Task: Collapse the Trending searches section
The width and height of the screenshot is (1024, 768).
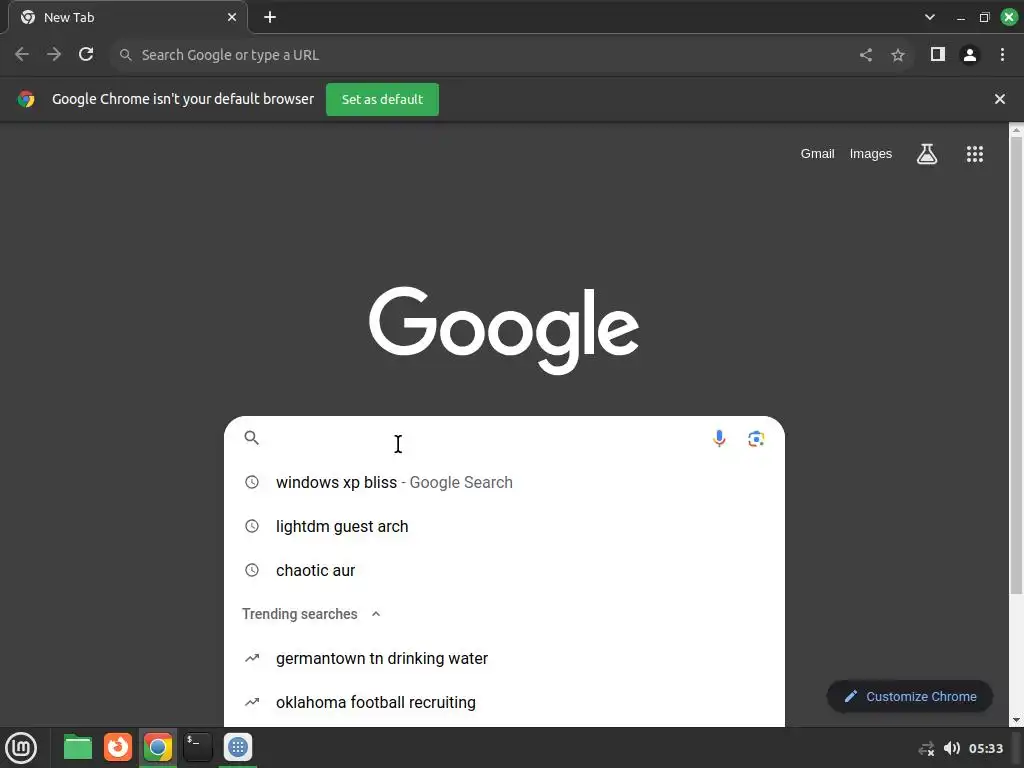Action: pos(376,614)
